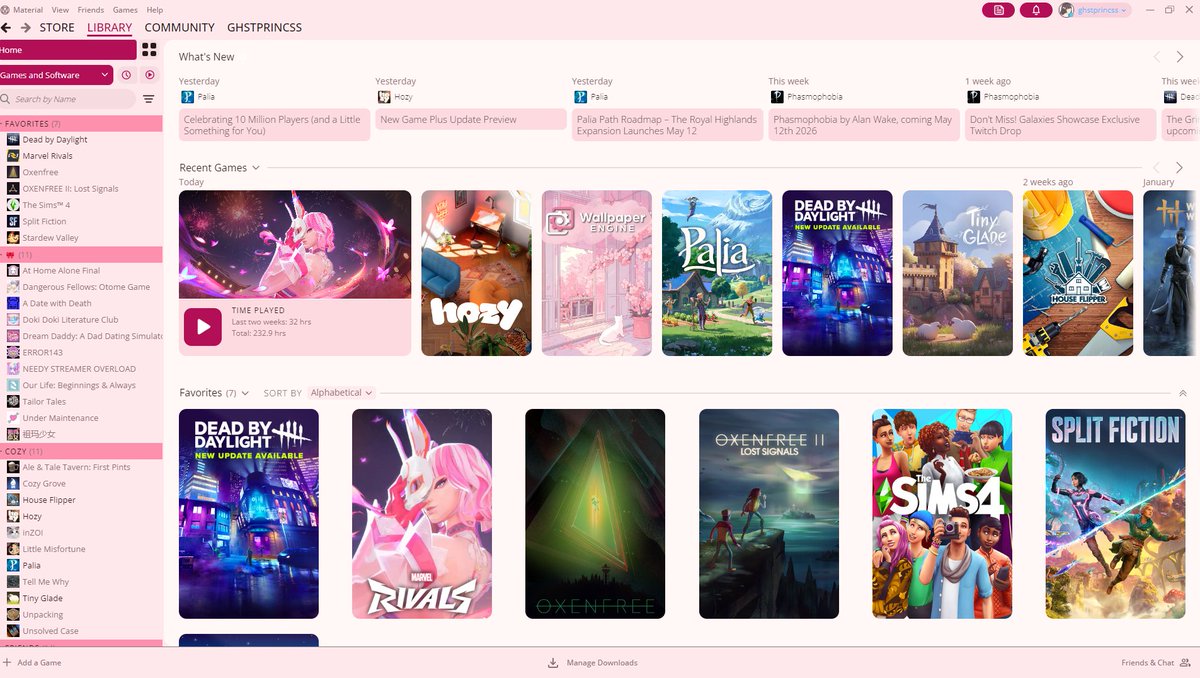Open the Friends menu
The height and width of the screenshot is (678, 1200).
pyautogui.click(x=90, y=9)
